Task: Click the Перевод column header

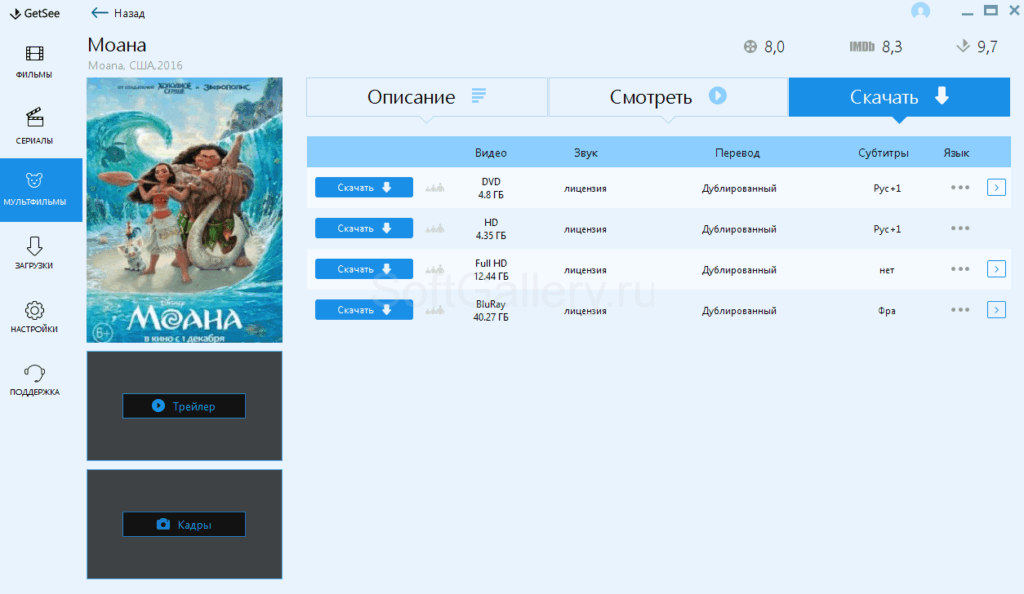Action: [737, 153]
